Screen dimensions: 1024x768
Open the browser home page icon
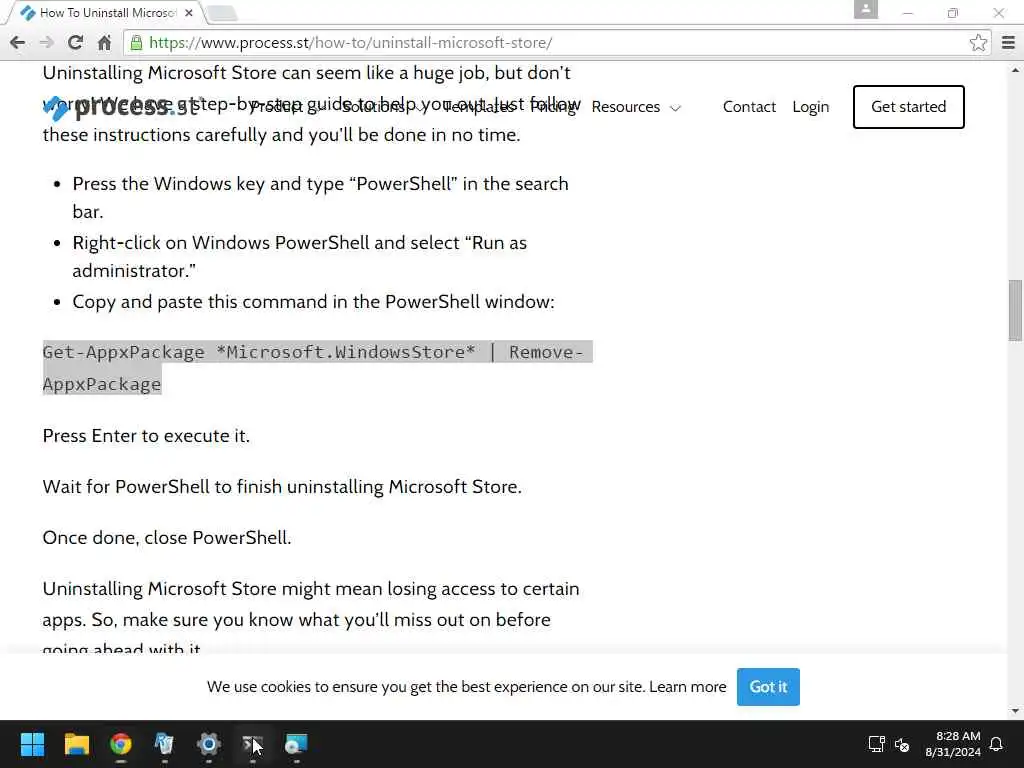point(104,42)
